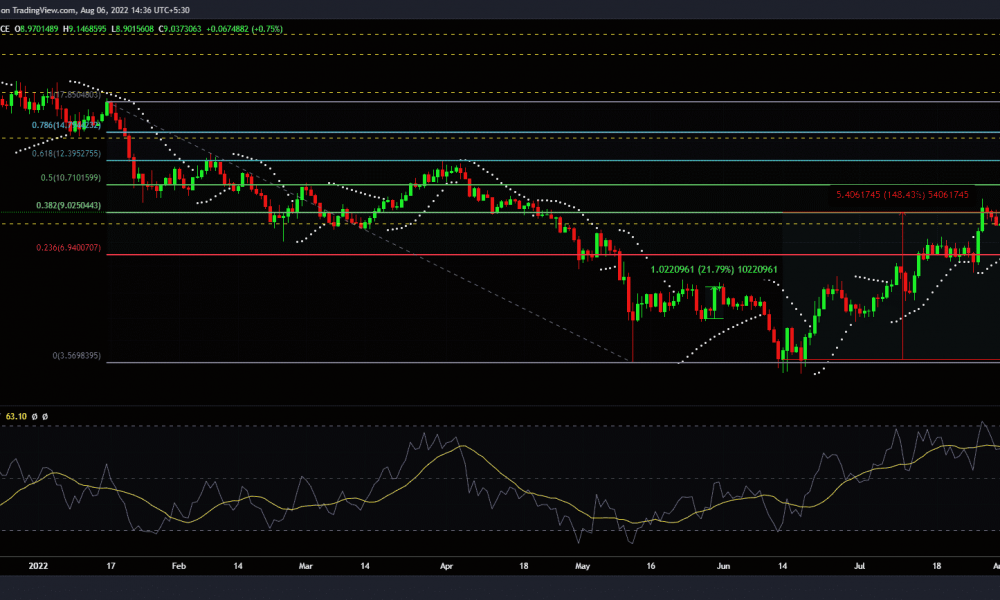Click the high price value H9.1468595
This screenshot has height=600, width=1000.
85,29
